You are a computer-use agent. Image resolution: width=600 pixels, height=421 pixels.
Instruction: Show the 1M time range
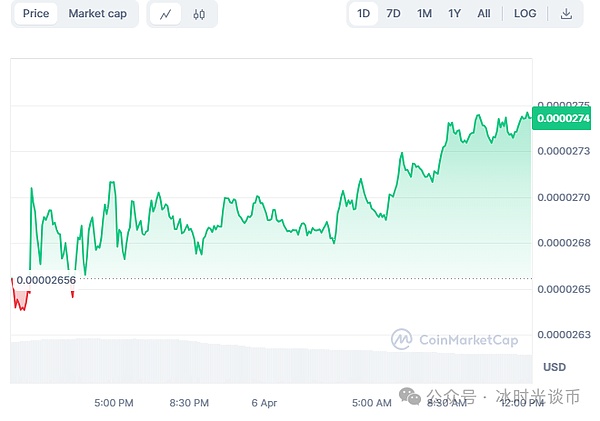(424, 14)
